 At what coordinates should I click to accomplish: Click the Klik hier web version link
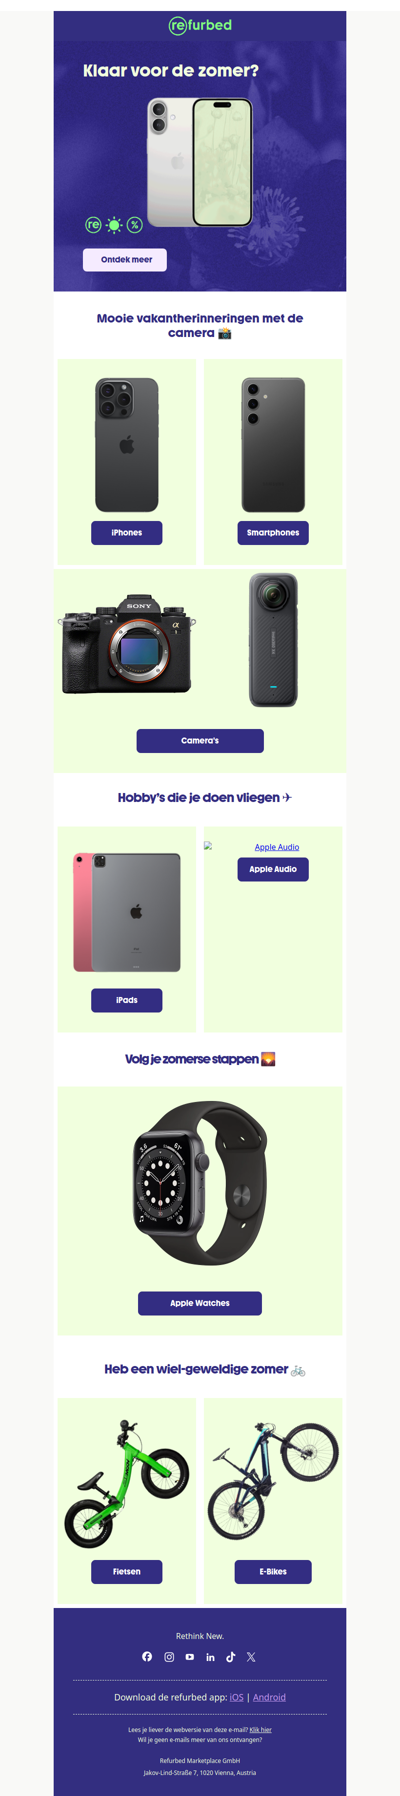(x=260, y=1729)
